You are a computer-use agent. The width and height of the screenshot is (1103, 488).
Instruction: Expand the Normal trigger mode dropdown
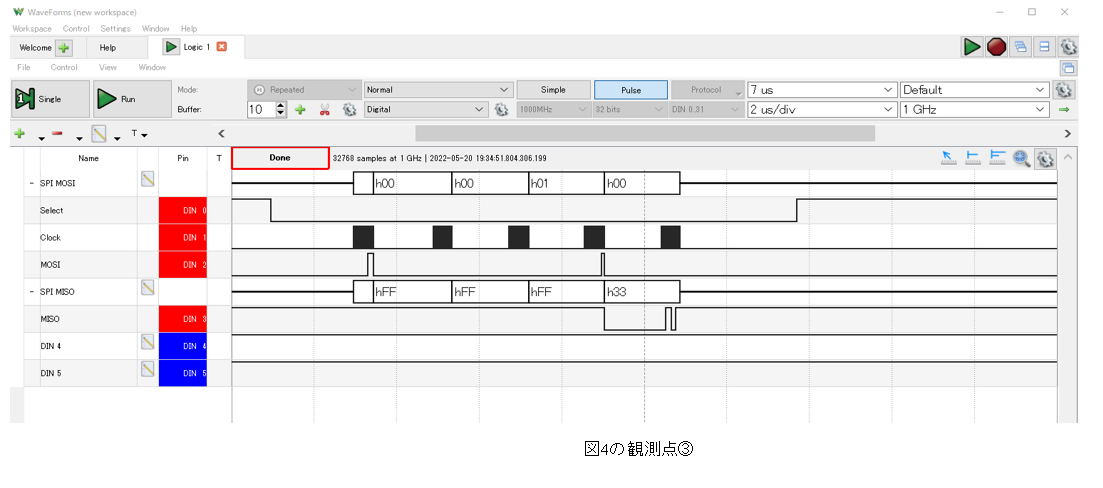[x=438, y=89]
